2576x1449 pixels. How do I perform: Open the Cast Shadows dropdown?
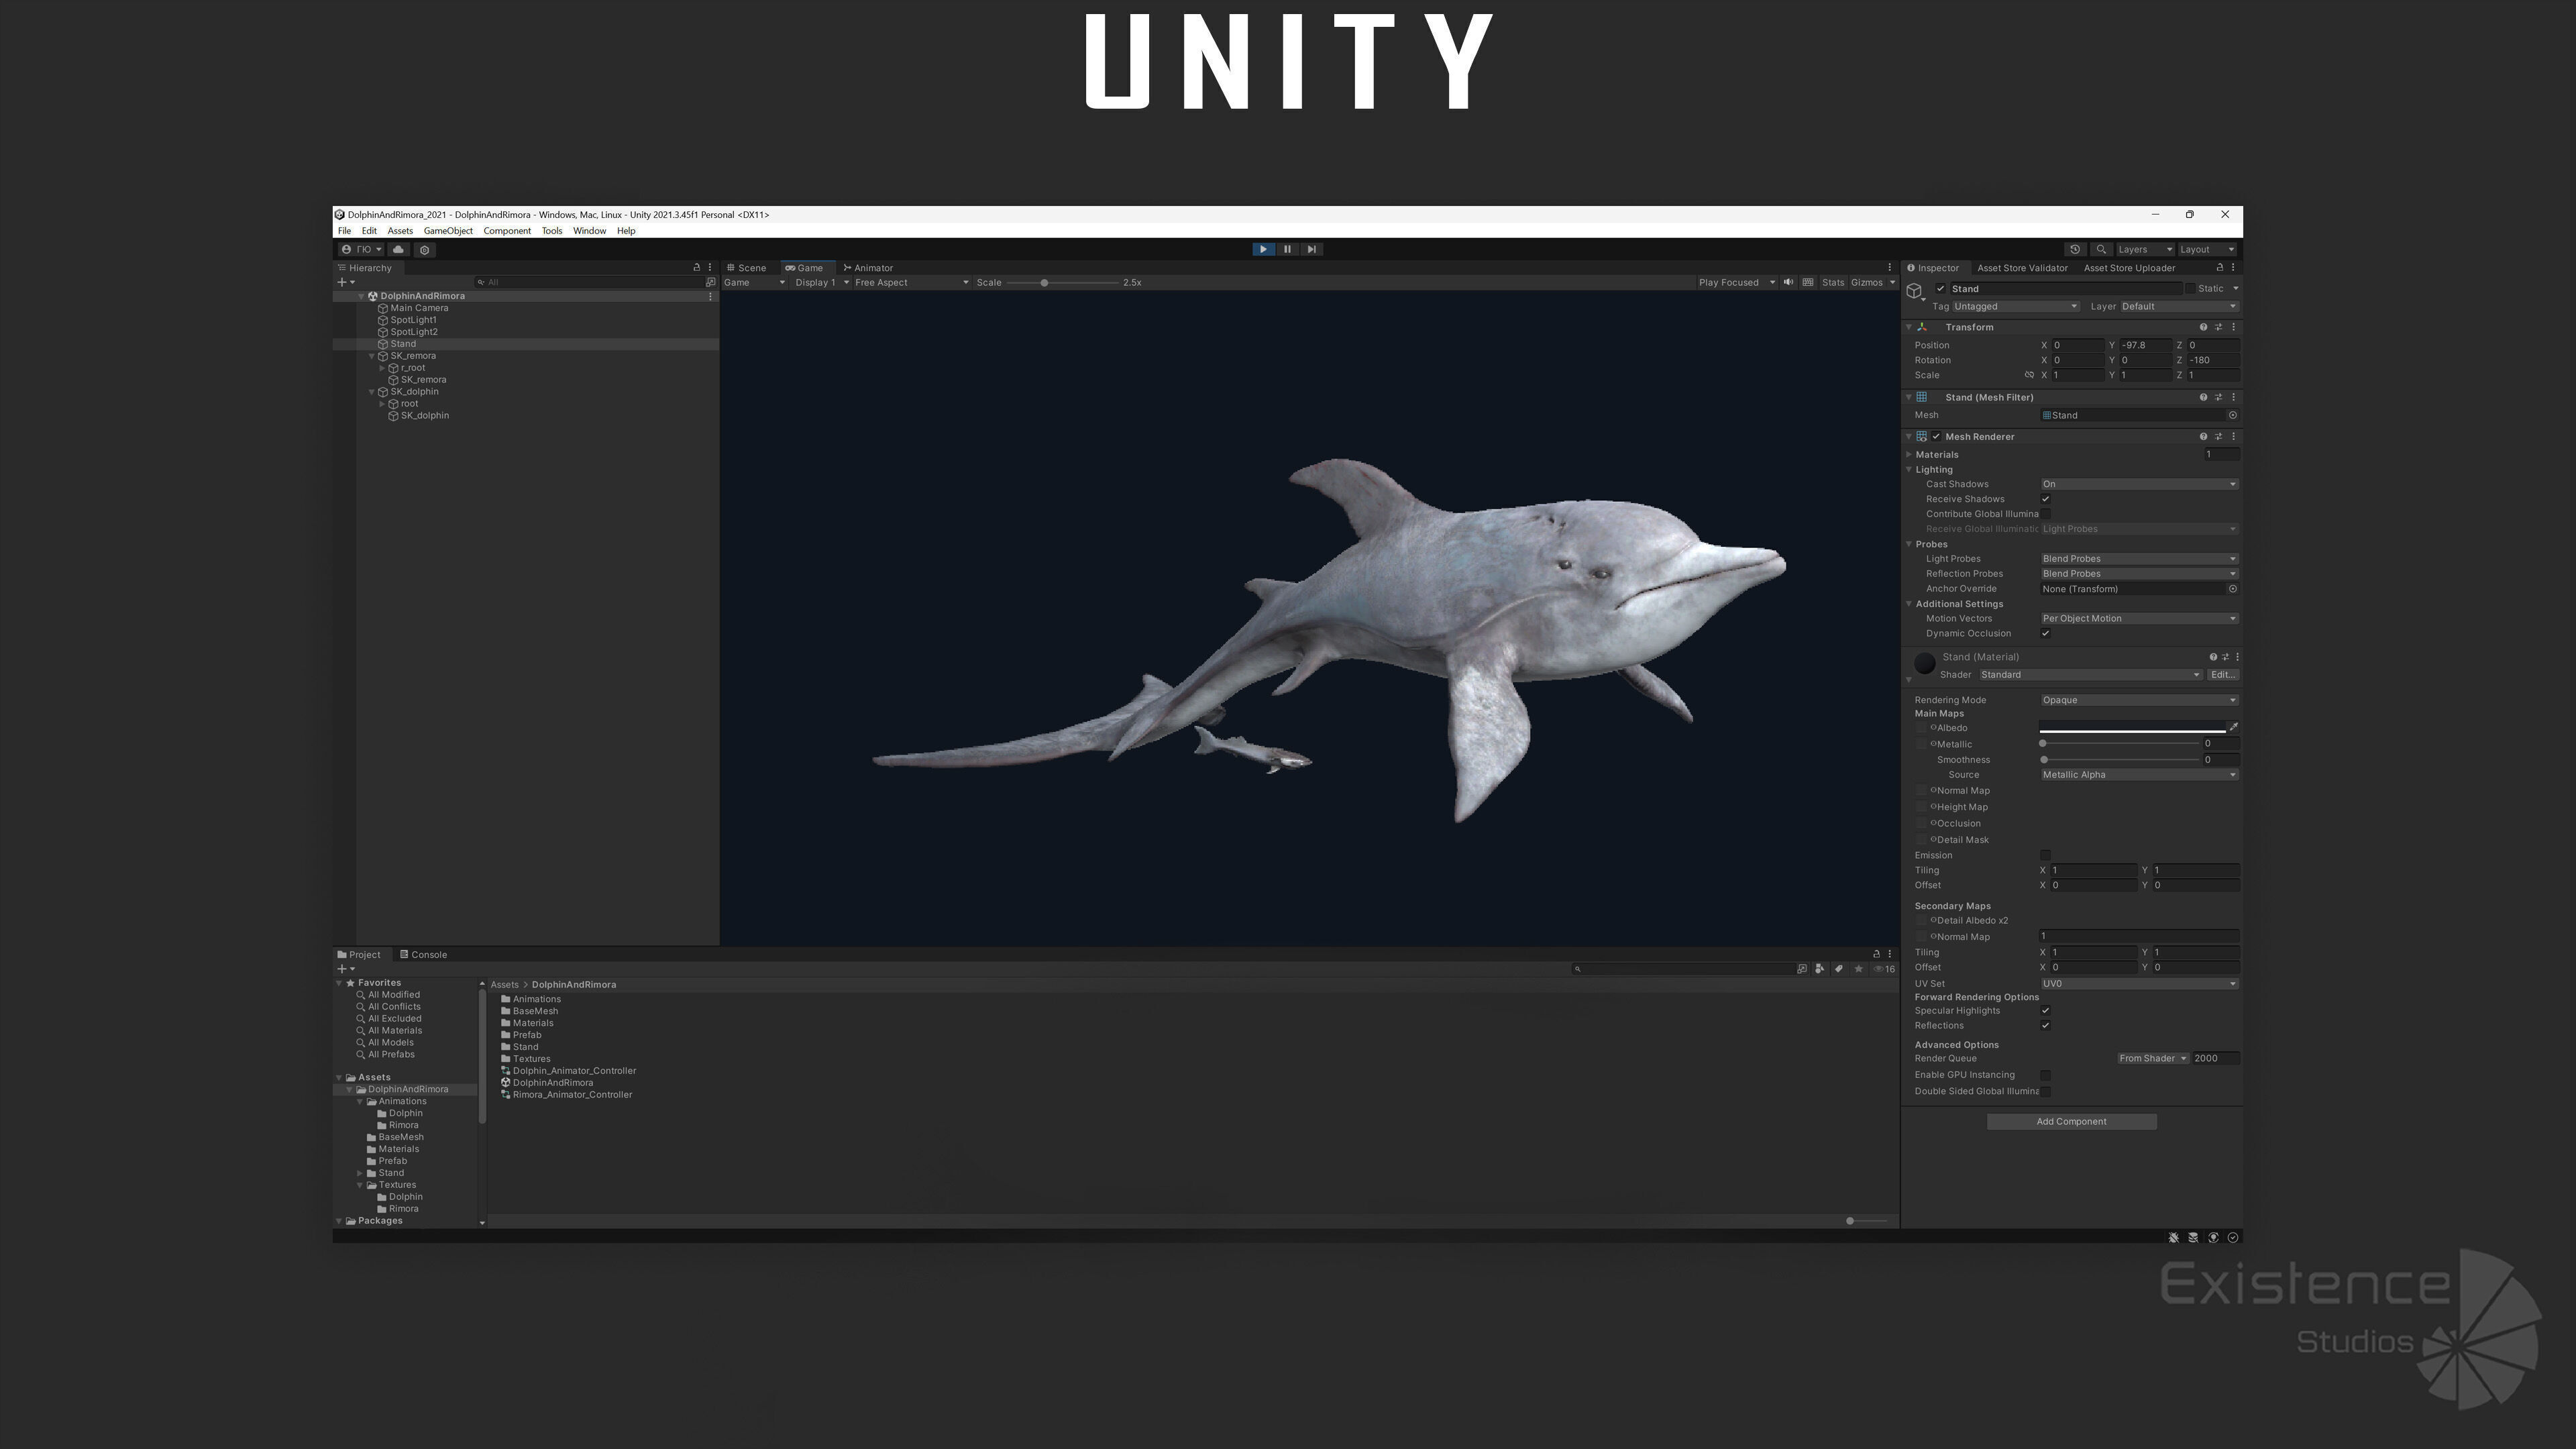[2139, 484]
